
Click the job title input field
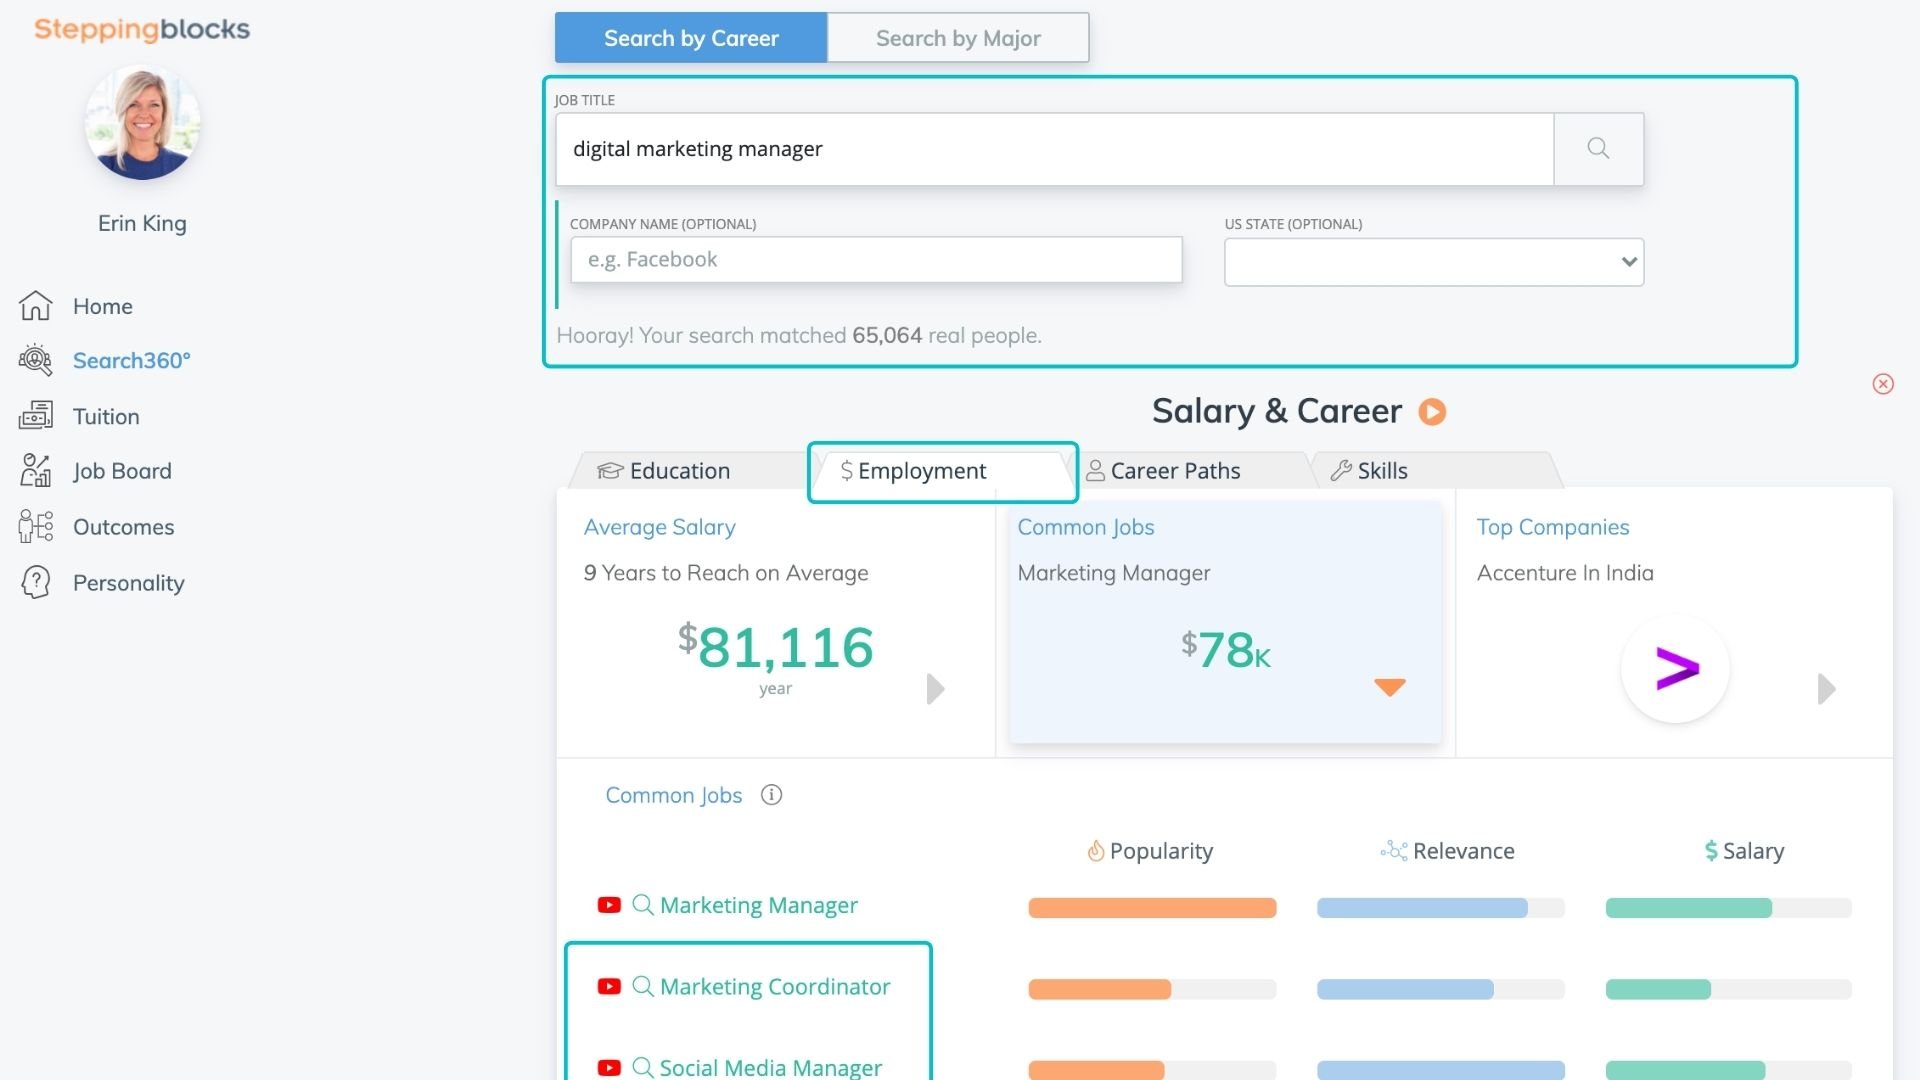(x=1054, y=149)
